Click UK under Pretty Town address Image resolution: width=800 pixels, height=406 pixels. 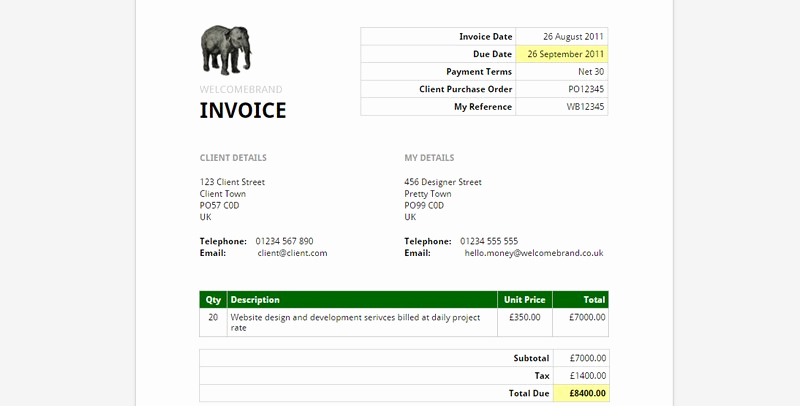point(410,217)
